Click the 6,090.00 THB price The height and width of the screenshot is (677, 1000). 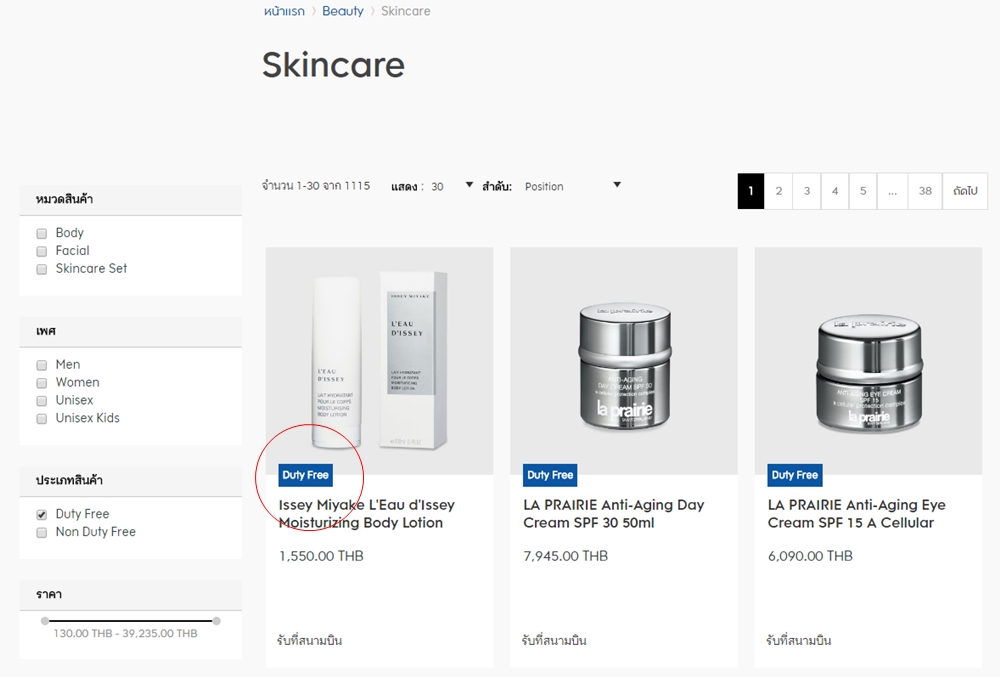pyautogui.click(x=810, y=556)
